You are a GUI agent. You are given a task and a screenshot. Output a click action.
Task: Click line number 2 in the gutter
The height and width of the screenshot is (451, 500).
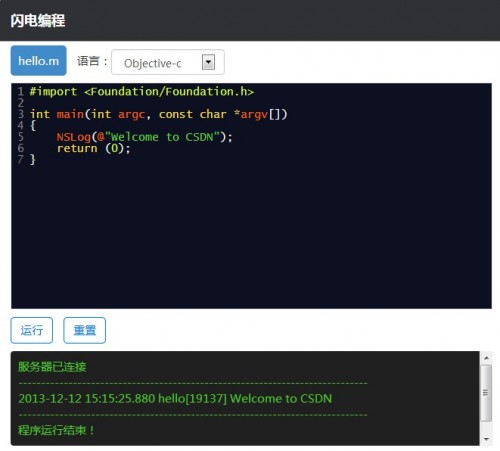[21, 103]
